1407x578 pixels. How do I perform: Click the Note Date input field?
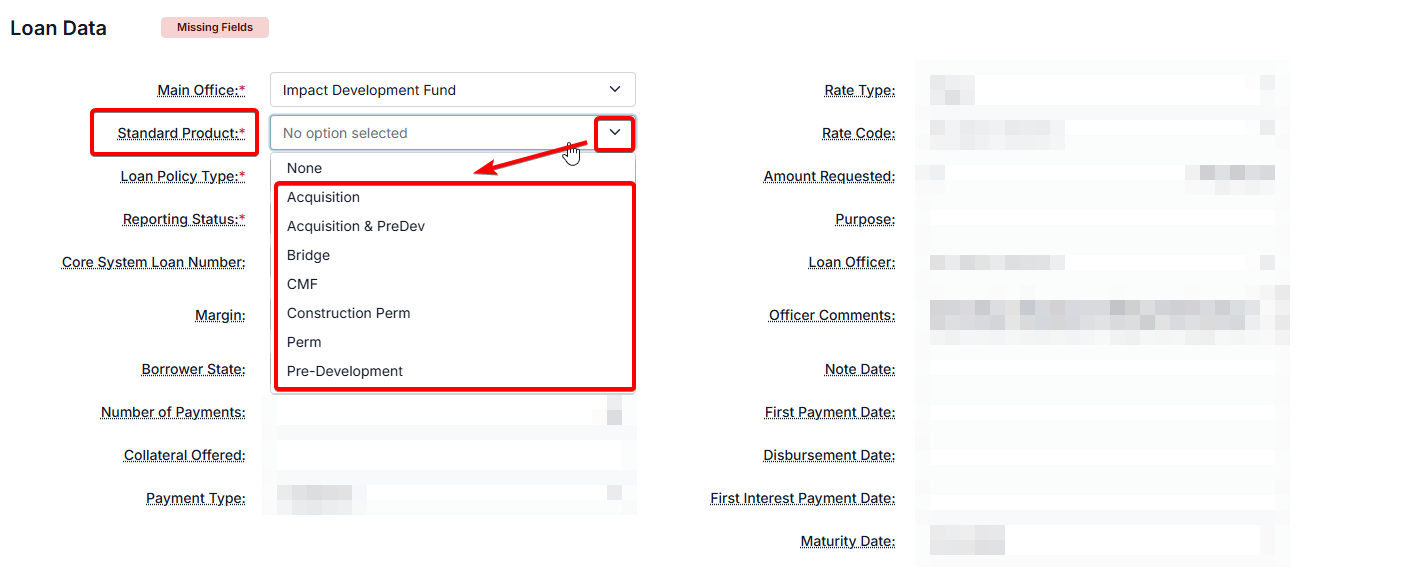point(1100,369)
